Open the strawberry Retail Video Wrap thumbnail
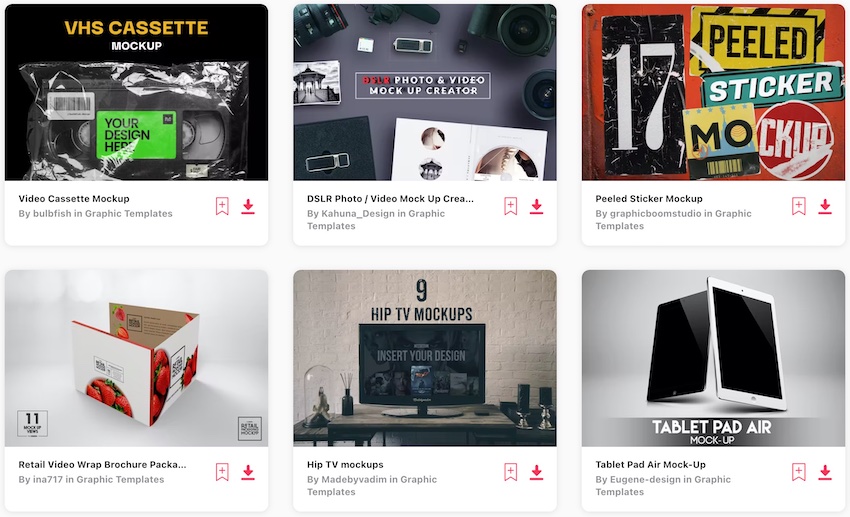This screenshot has width=850, height=517. click(136, 358)
